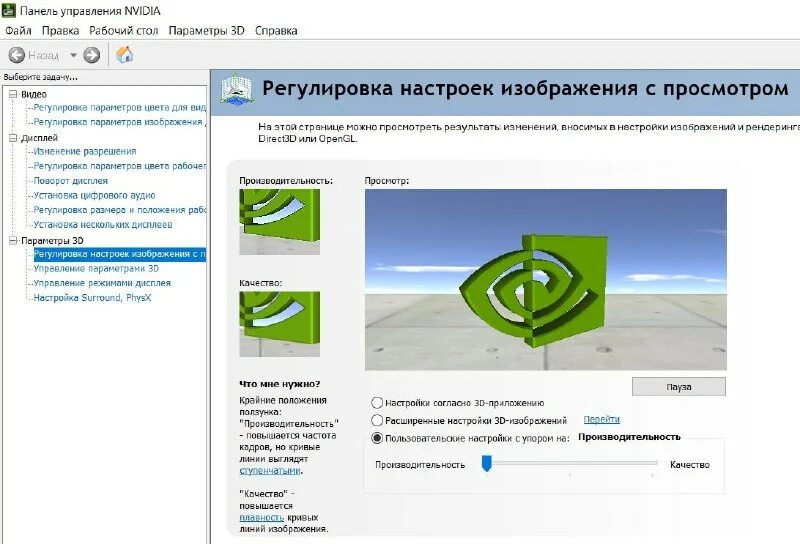This screenshot has height=544, width=800.
Task: Open 'Регулировка параметров изображения' tree item
Action: [119, 122]
